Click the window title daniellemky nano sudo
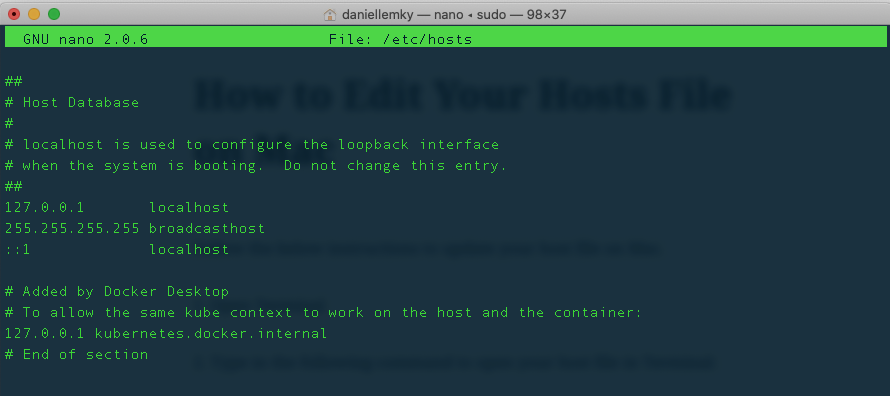 coord(454,15)
